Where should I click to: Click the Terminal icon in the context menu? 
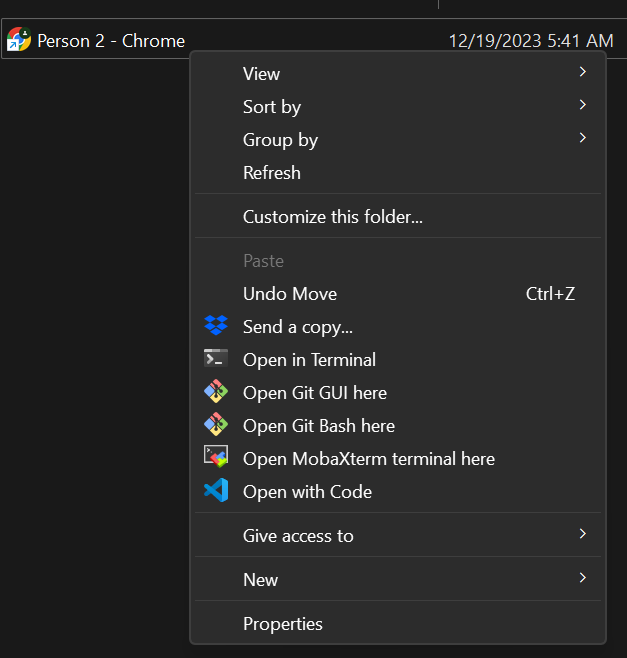tap(216, 359)
